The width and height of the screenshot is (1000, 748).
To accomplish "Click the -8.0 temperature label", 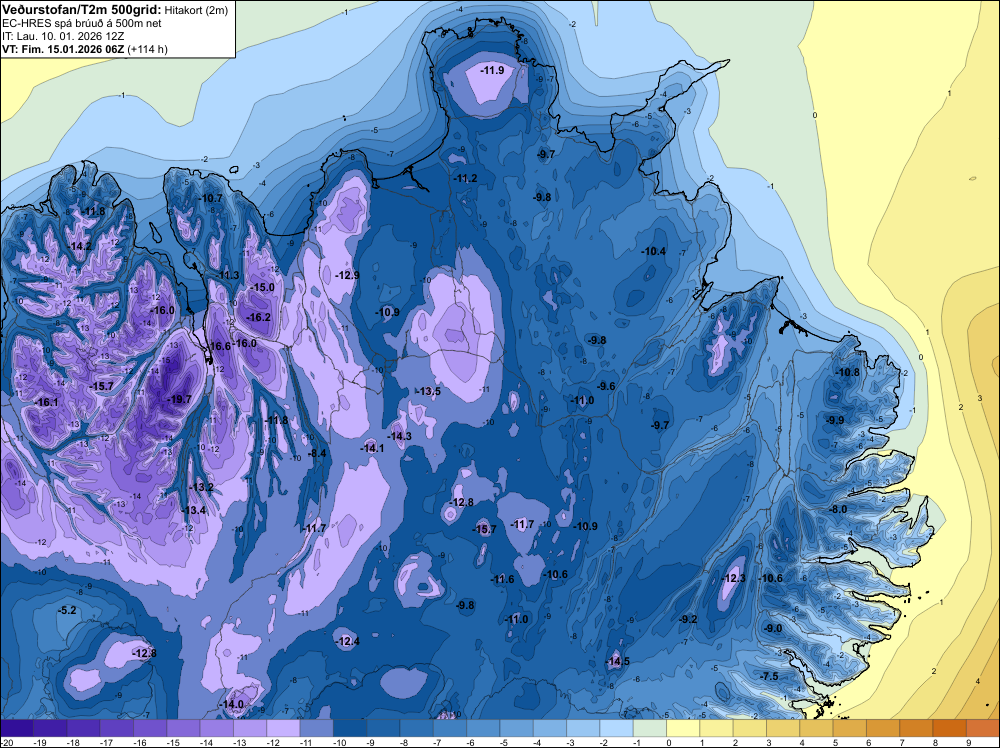I will [x=838, y=510].
